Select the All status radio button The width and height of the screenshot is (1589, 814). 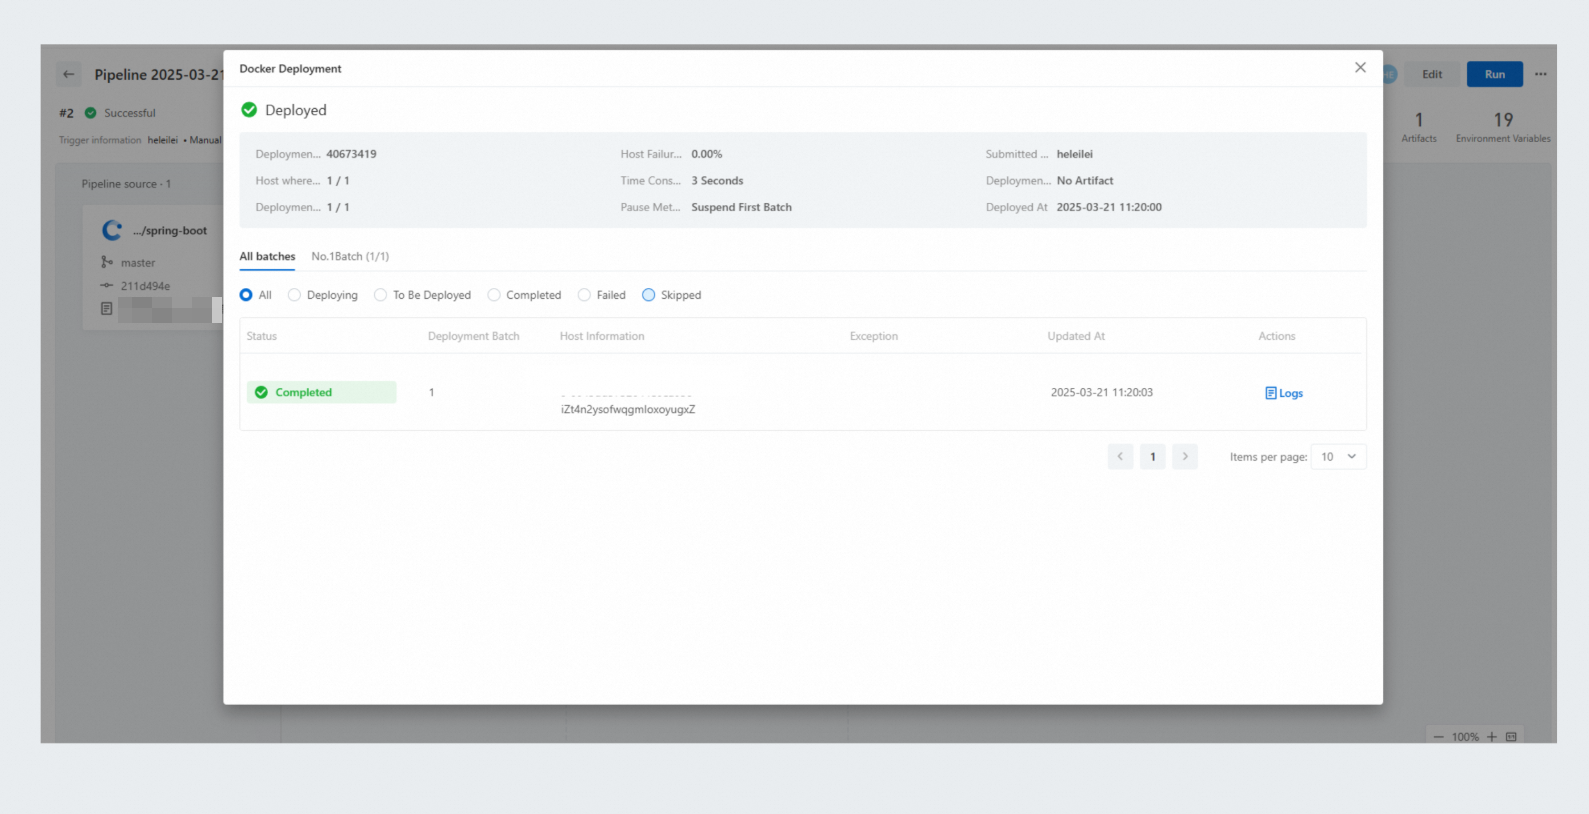(x=246, y=295)
